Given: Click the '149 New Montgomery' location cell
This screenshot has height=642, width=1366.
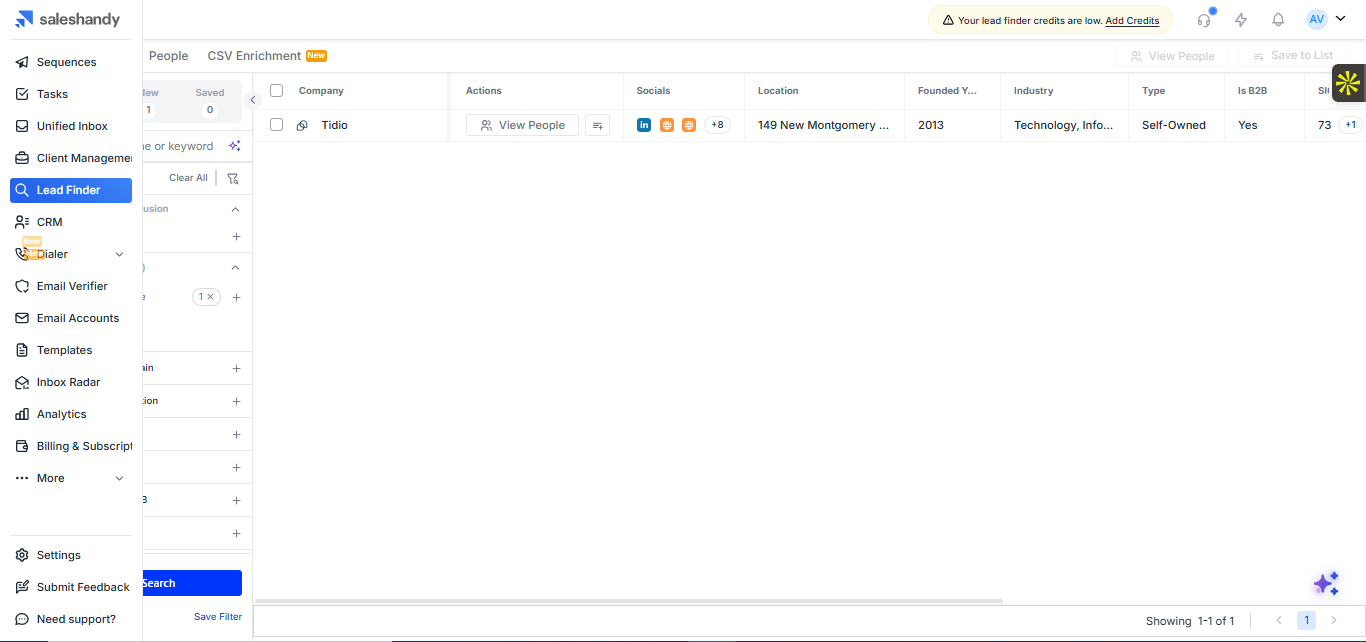Looking at the screenshot, I should pyautogui.click(x=823, y=125).
